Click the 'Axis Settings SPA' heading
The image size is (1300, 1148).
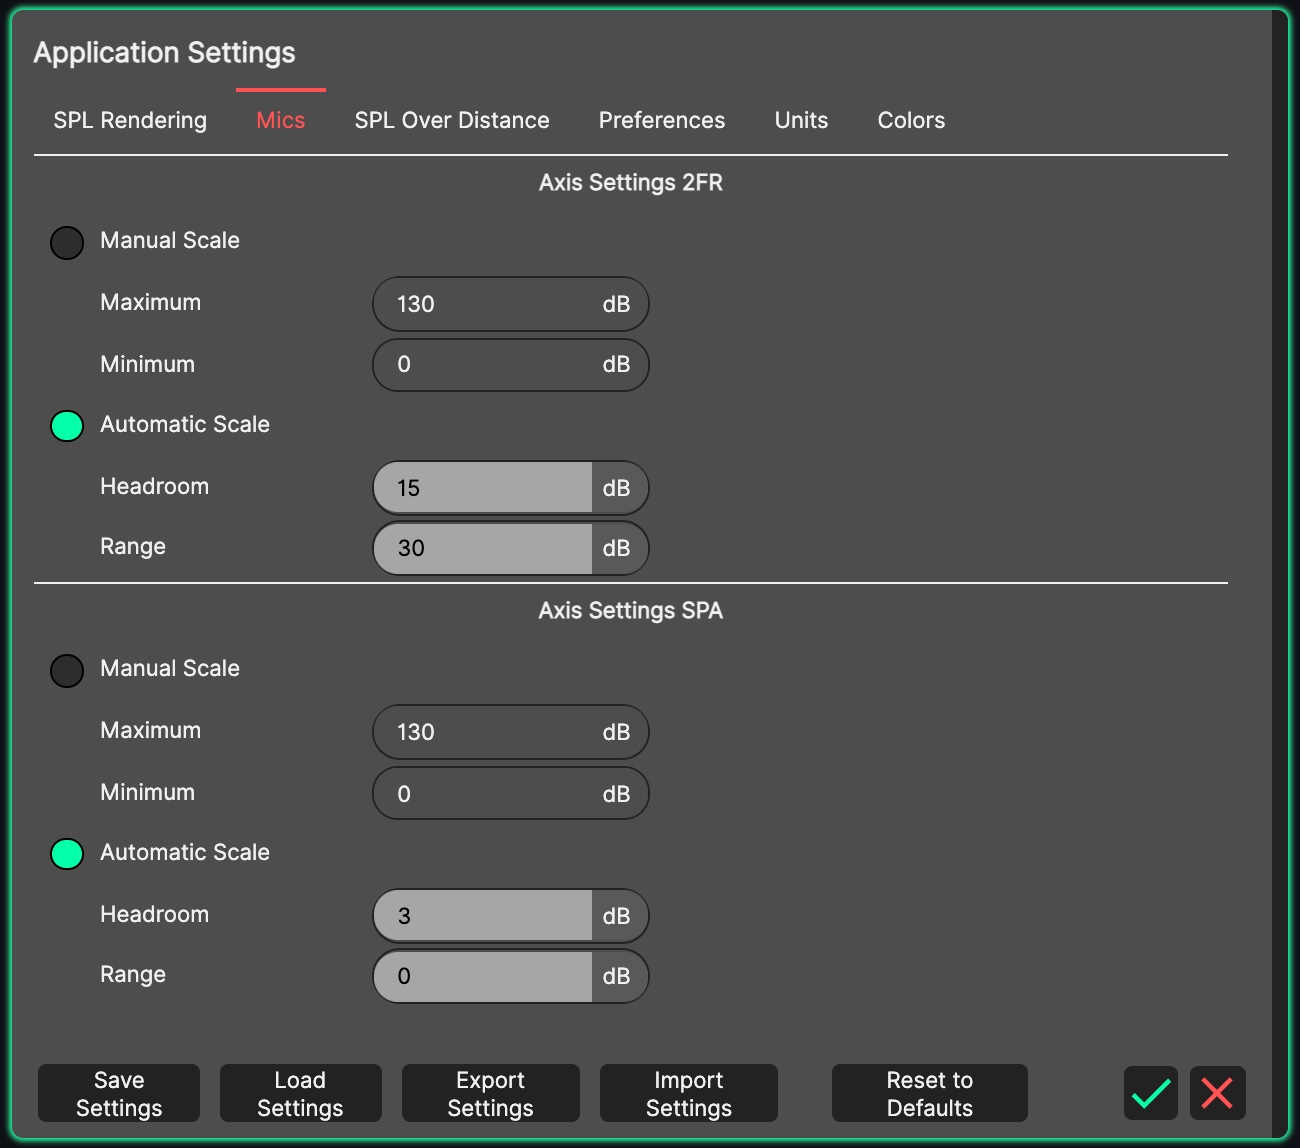click(631, 611)
